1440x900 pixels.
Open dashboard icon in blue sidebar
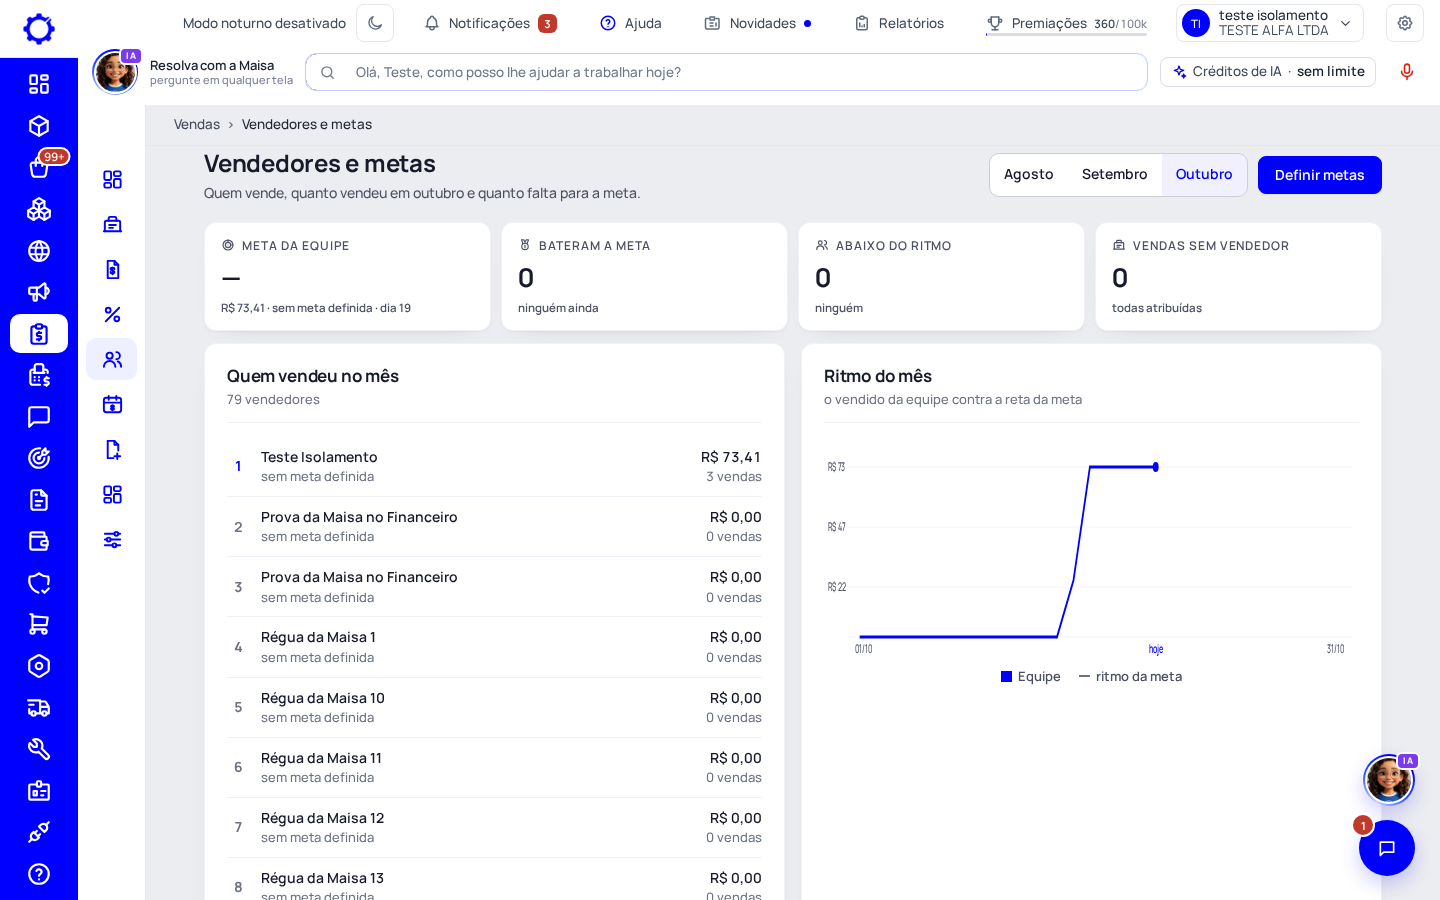(x=39, y=84)
